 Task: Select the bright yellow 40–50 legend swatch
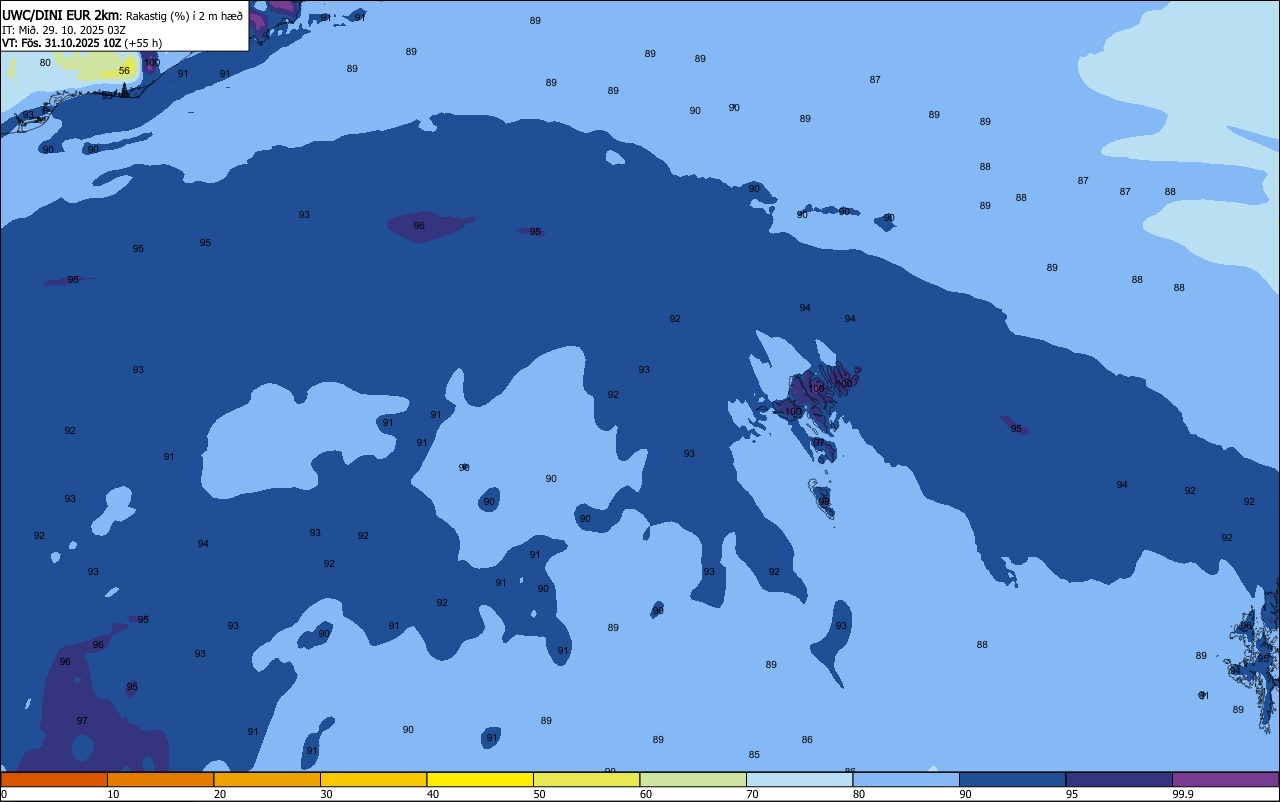tap(480, 779)
